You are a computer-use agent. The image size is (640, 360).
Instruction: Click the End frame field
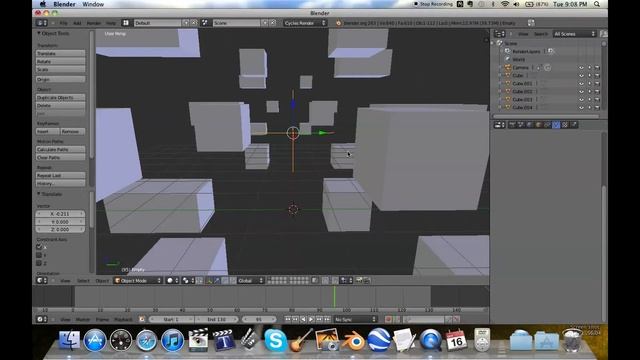tap(216, 319)
